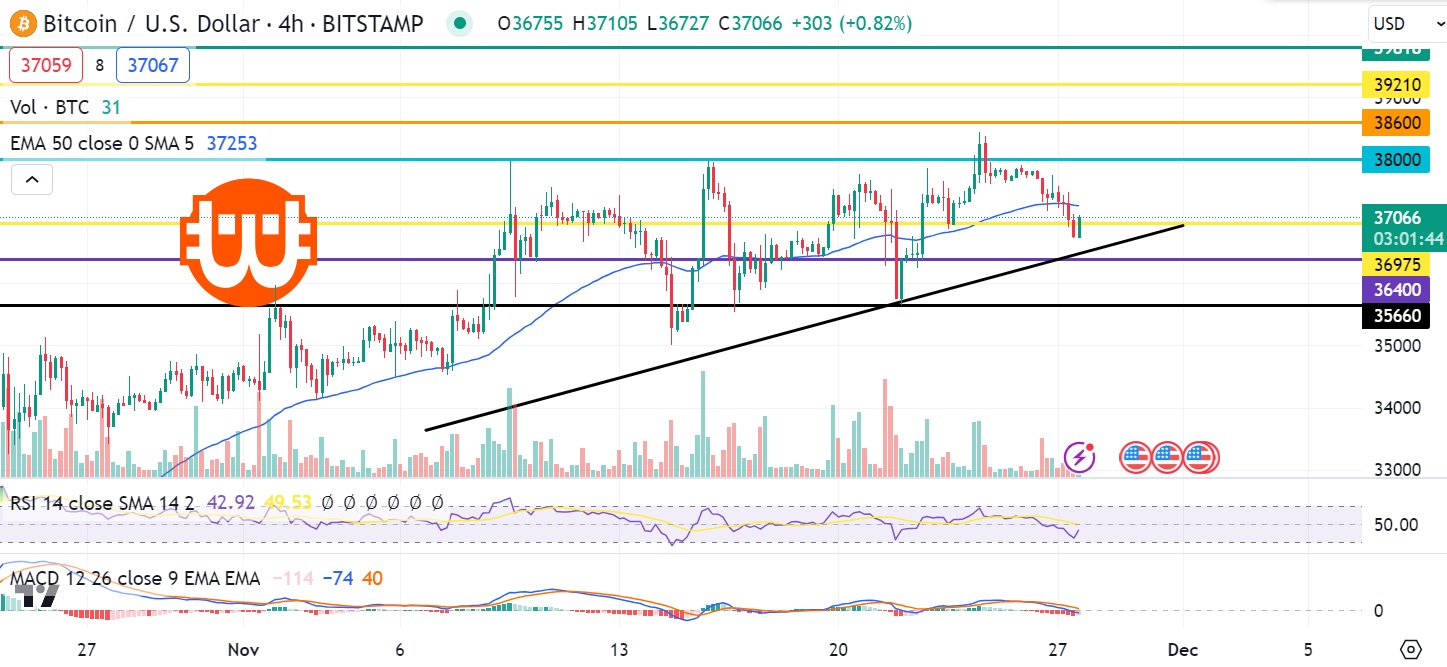Click the spread value 8
This screenshot has width=1447, height=667.
coord(99,66)
